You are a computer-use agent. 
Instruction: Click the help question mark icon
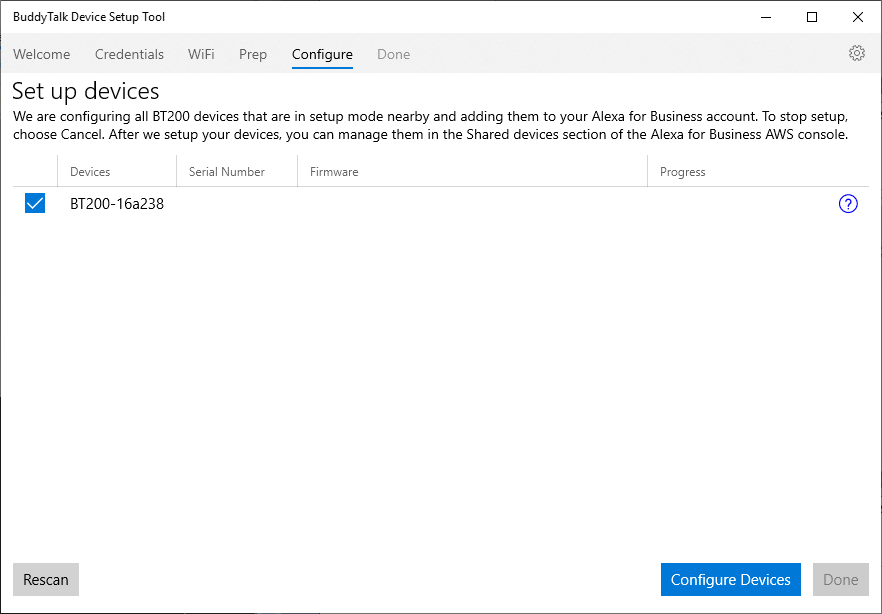pos(848,204)
